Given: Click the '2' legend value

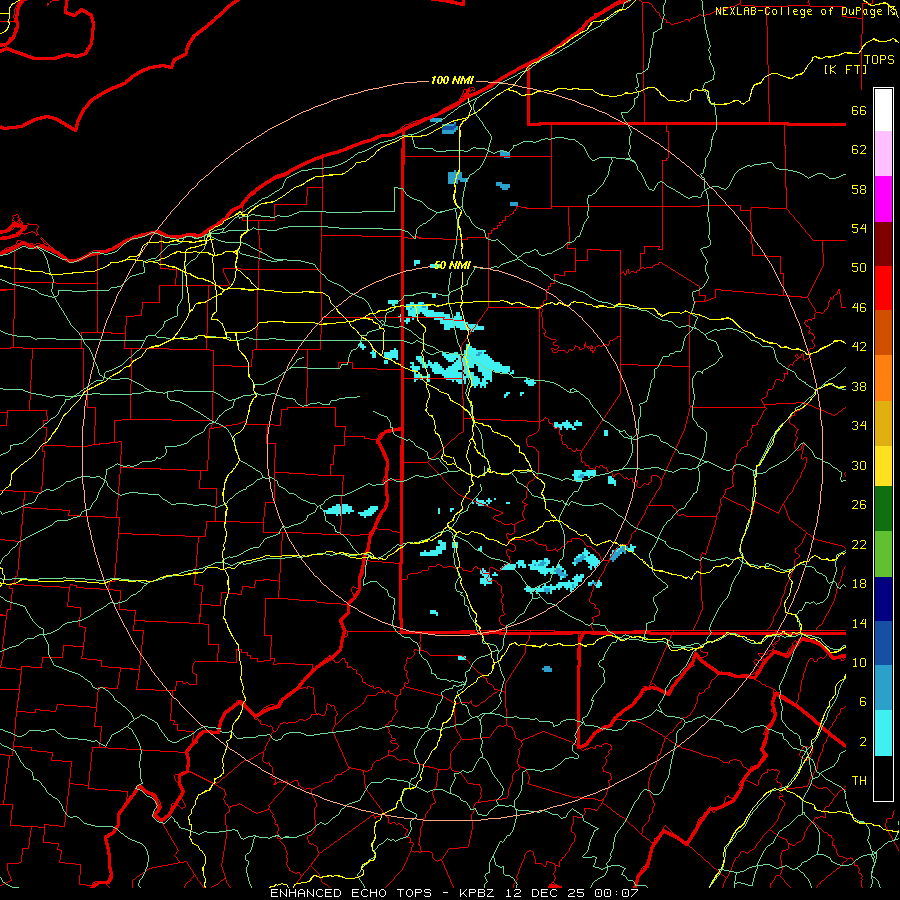Looking at the screenshot, I should [862, 742].
